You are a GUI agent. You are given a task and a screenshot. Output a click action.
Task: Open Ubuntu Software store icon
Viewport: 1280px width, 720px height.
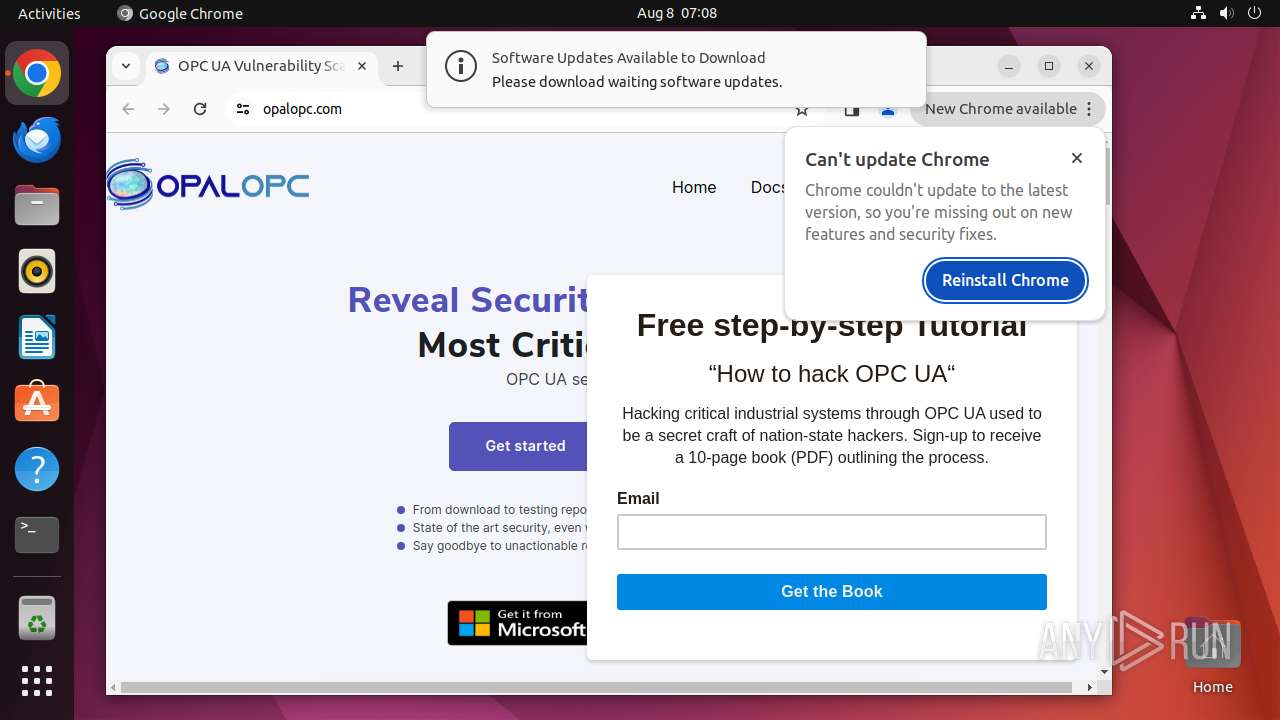tap(37, 403)
